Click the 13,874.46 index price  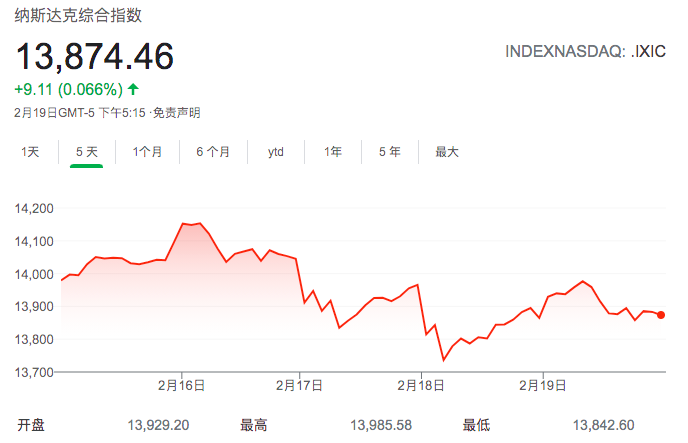point(94,56)
